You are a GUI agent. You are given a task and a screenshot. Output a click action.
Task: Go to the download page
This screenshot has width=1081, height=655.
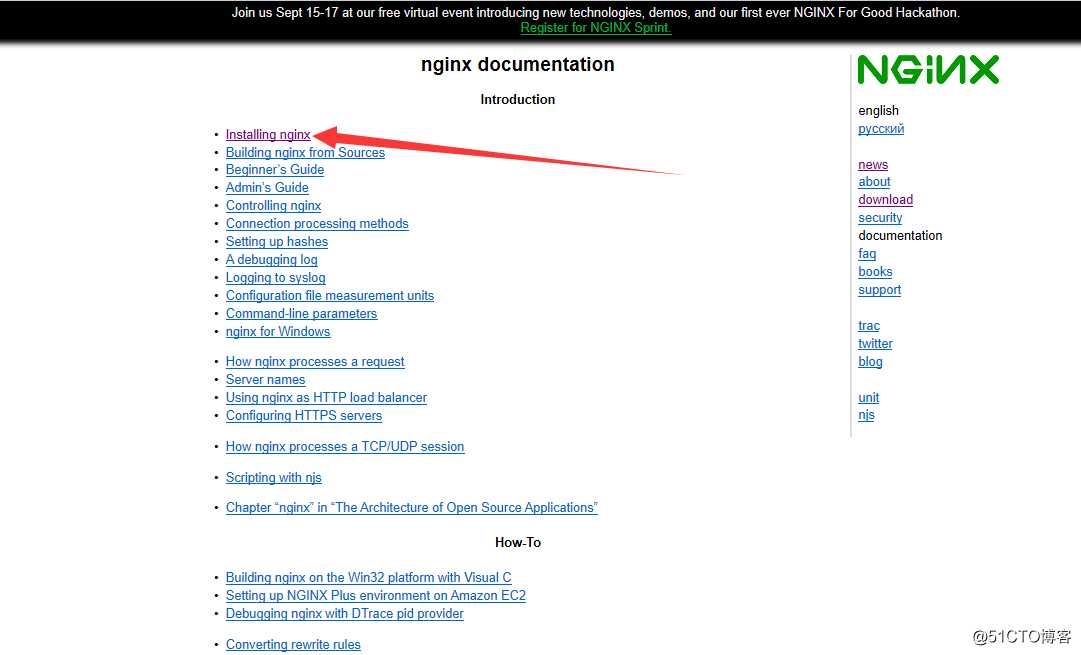(x=886, y=199)
